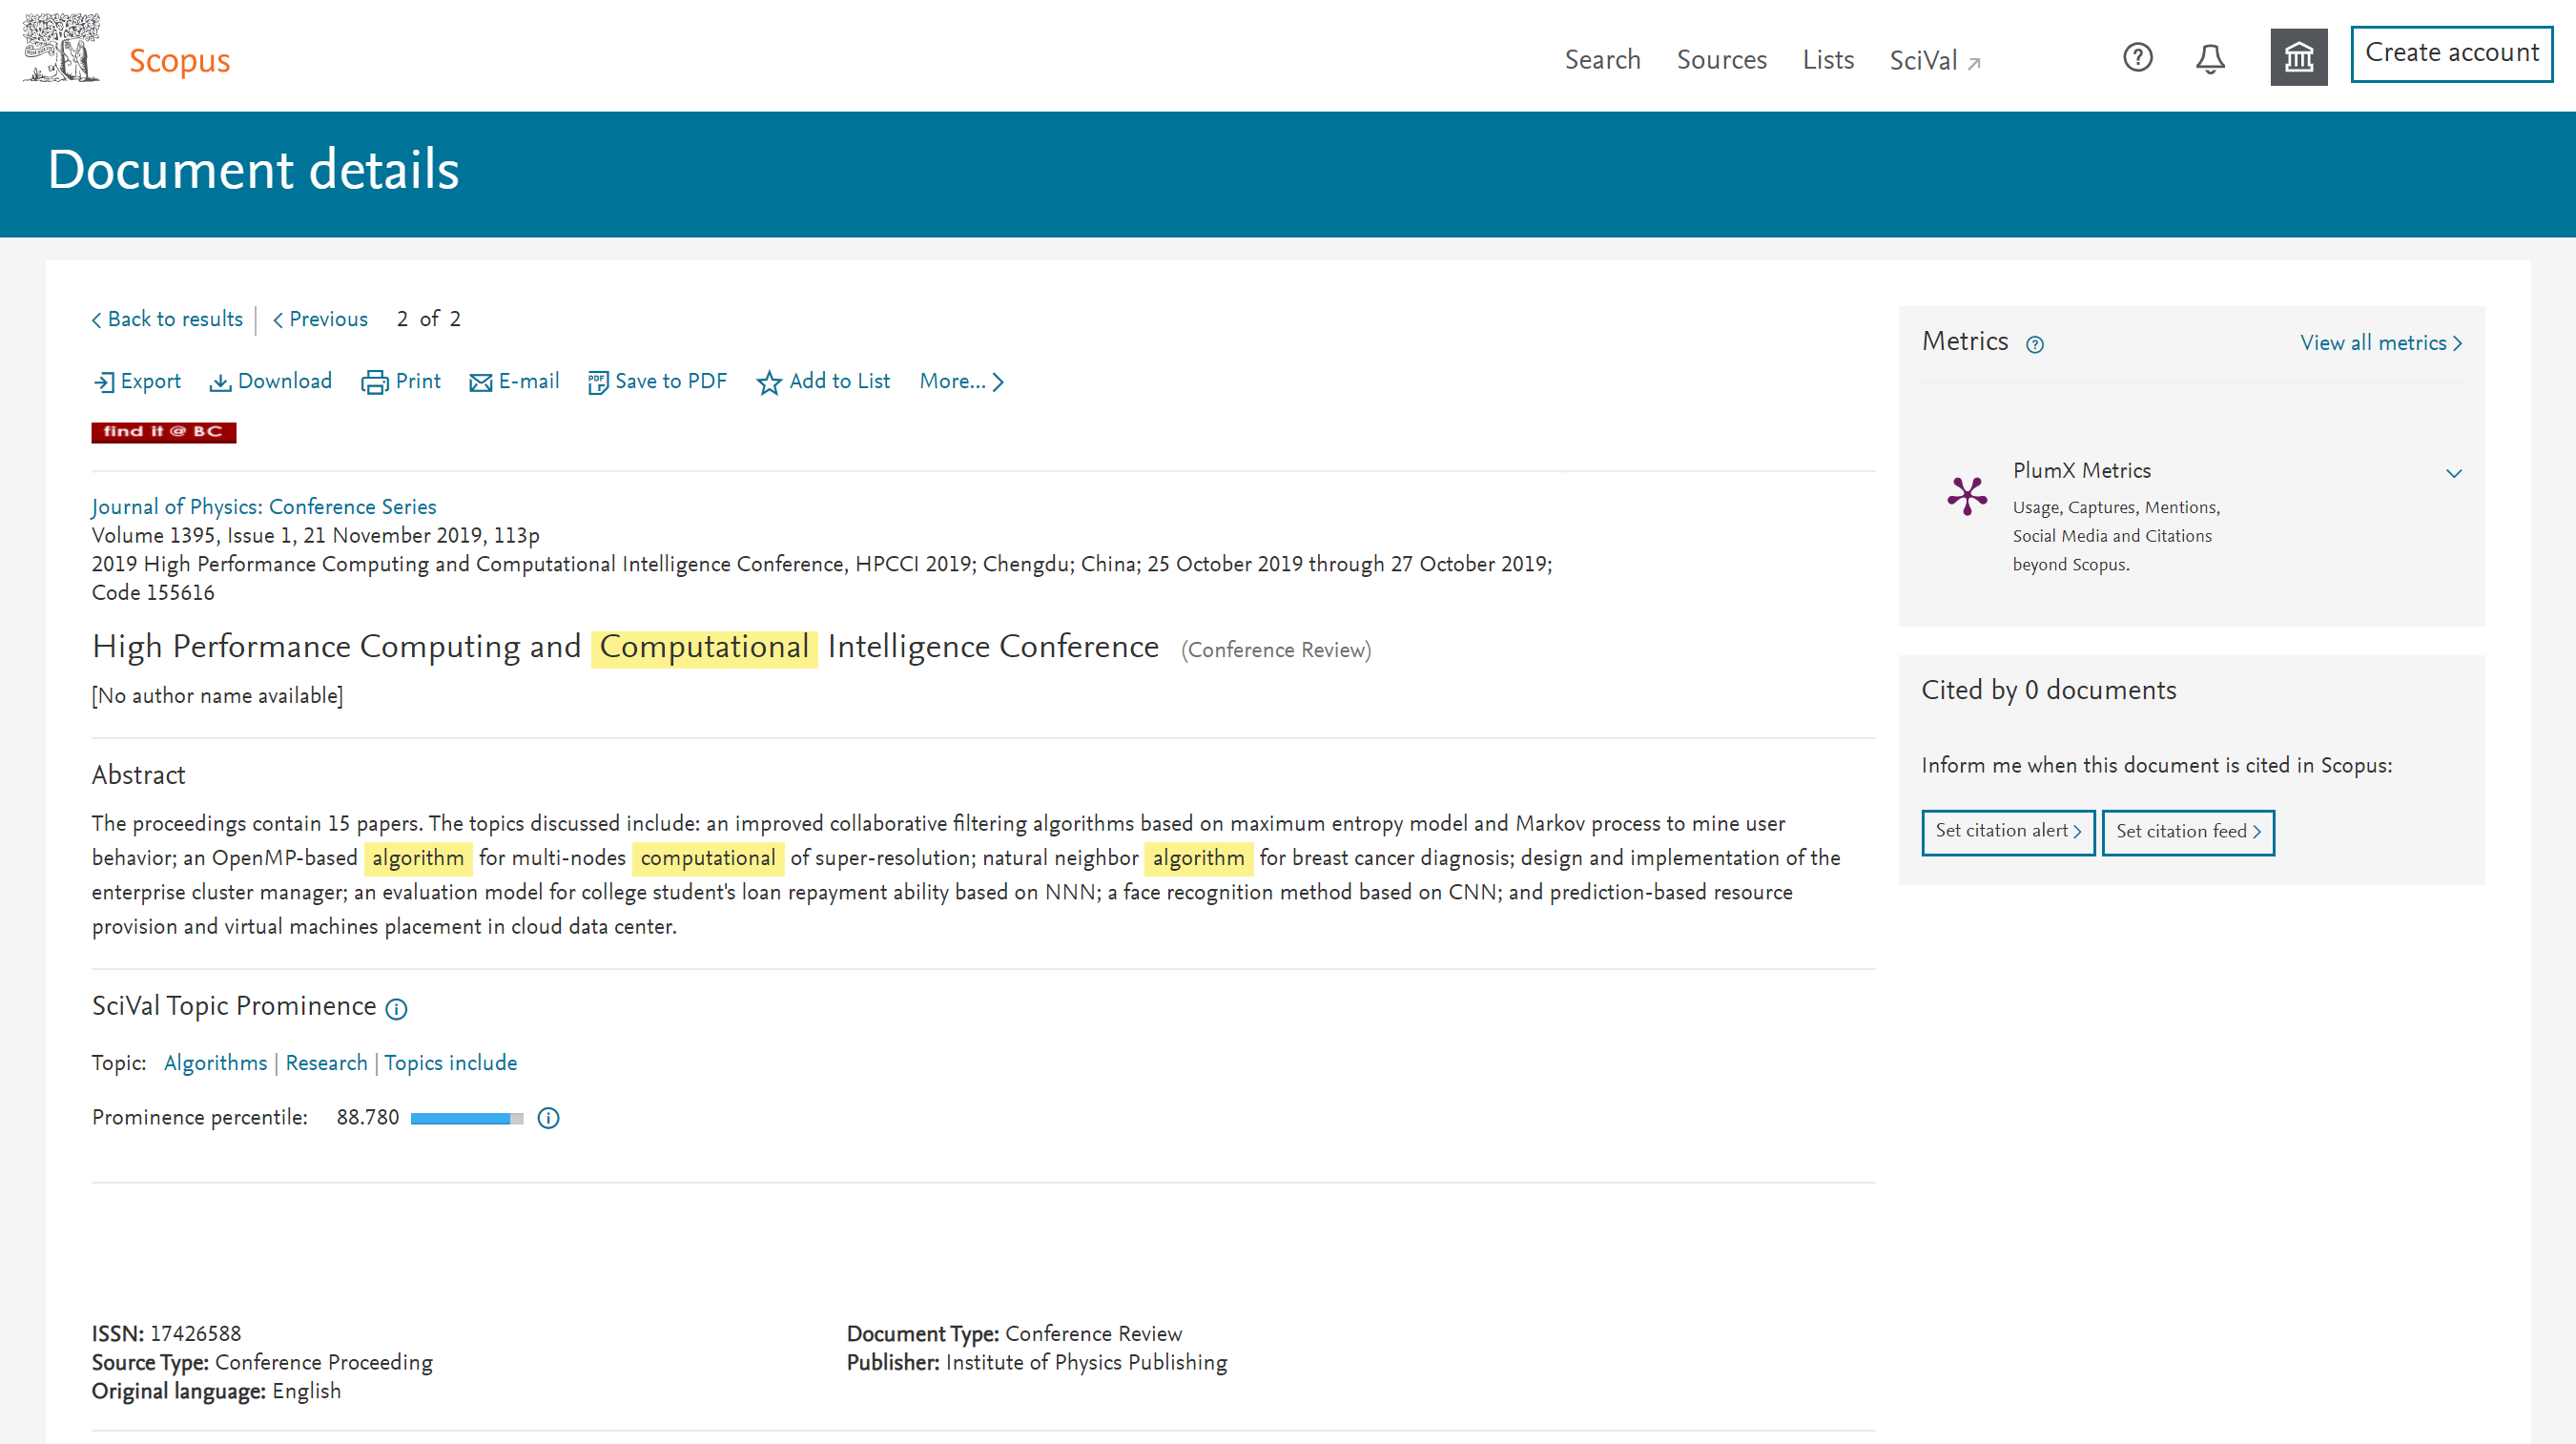Click the [No author name available] text
The image size is (2576, 1444).
tap(218, 696)
